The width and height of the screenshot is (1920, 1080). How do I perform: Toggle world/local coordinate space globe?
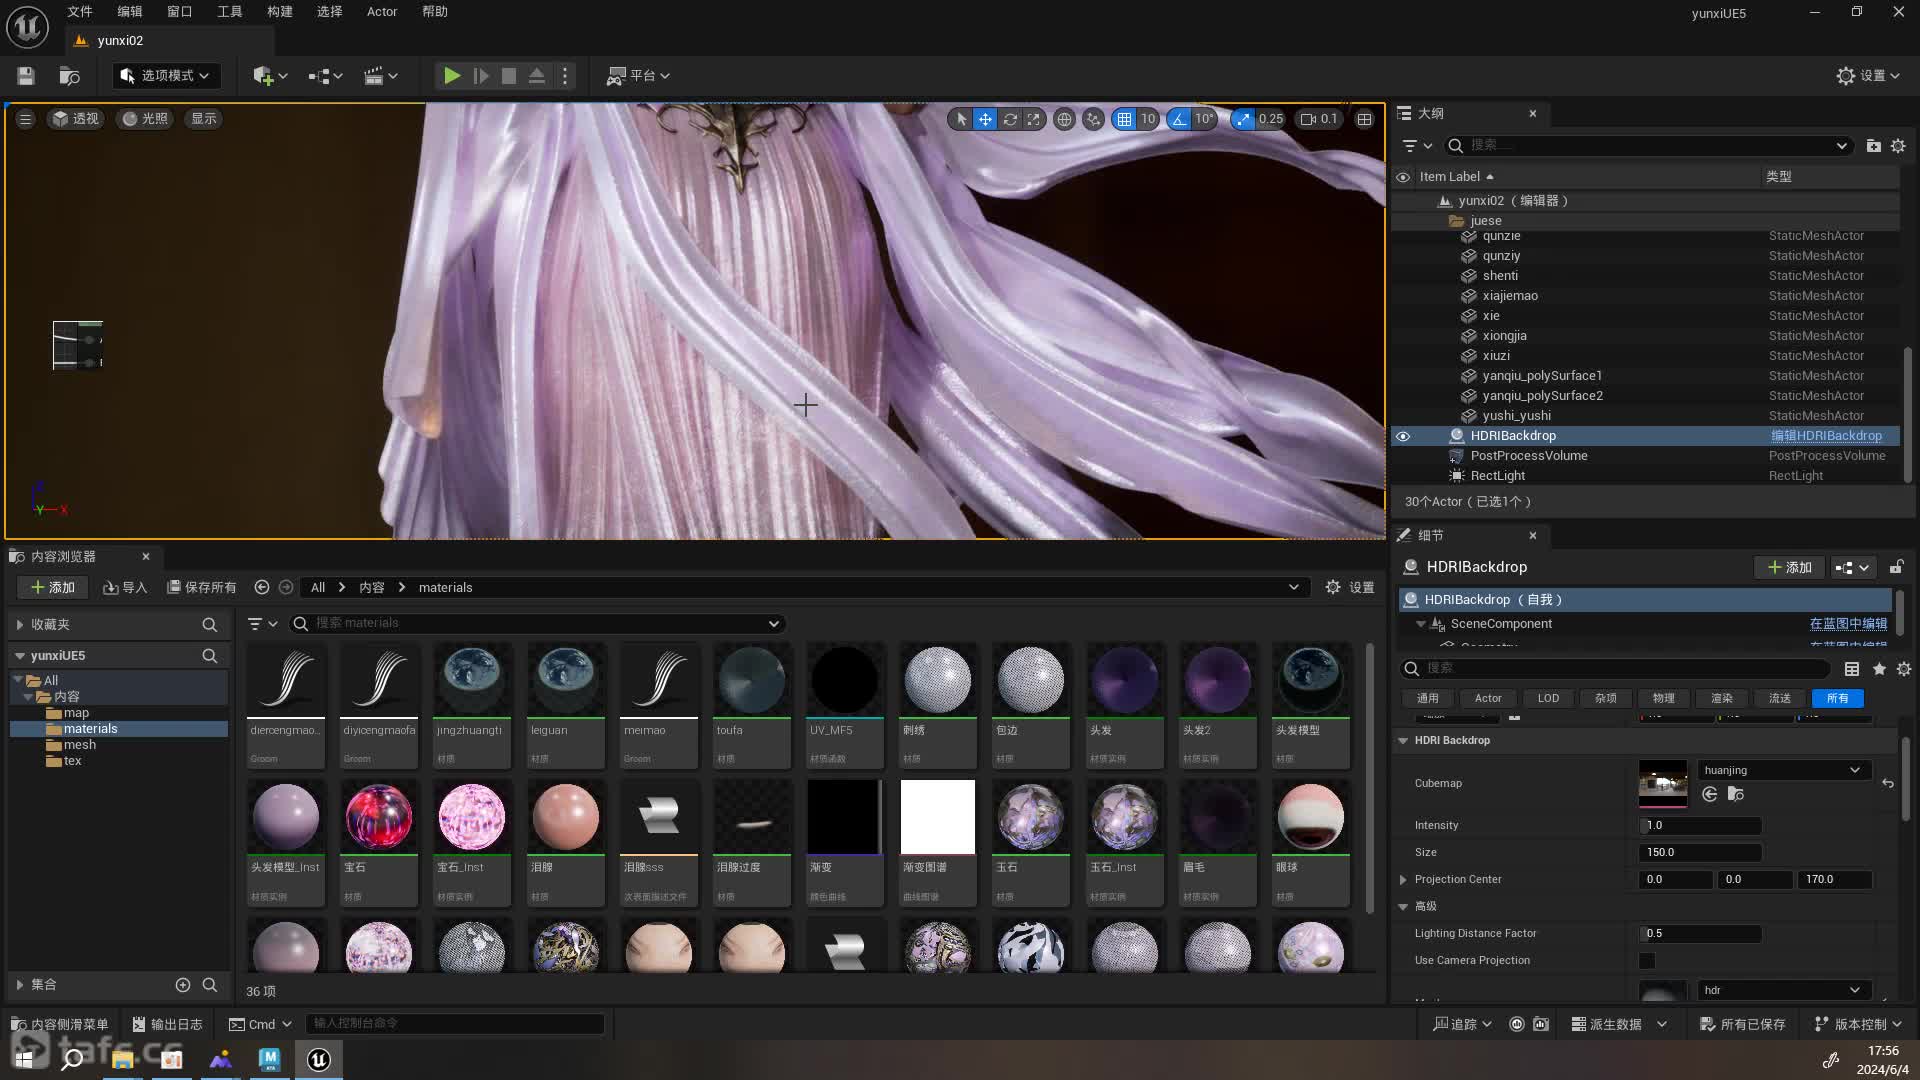point(1064,119)
